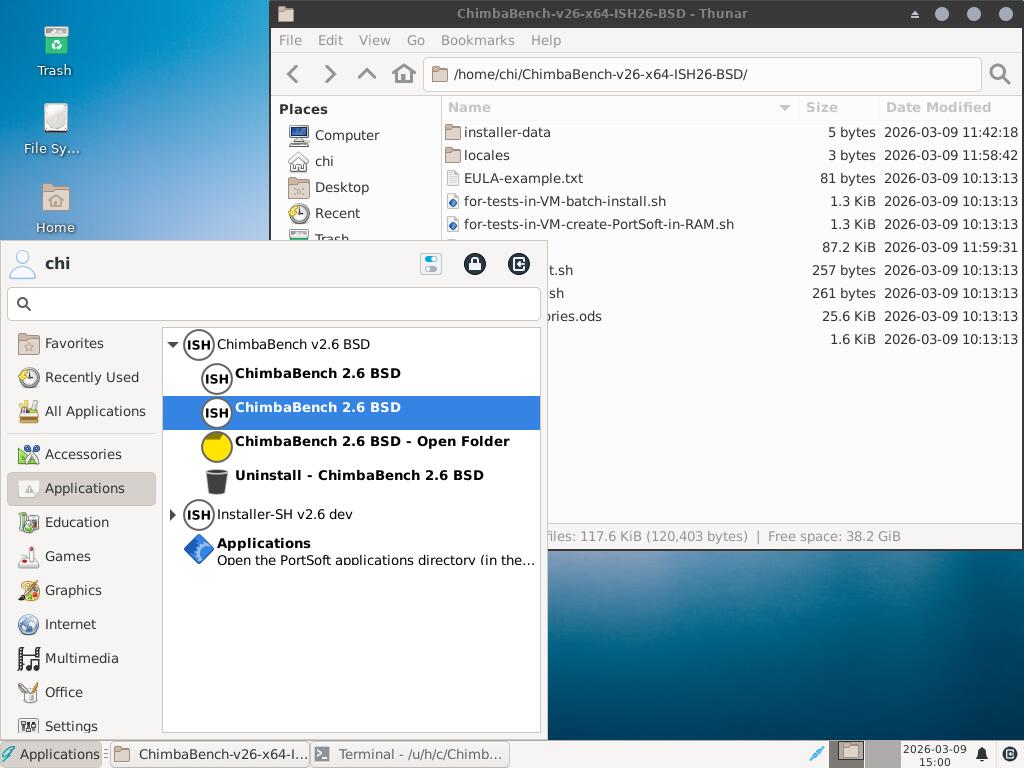1024x768 pixels.
Task: Switch to ChimbaBench taskbar window button
Action: click(210, 754)
